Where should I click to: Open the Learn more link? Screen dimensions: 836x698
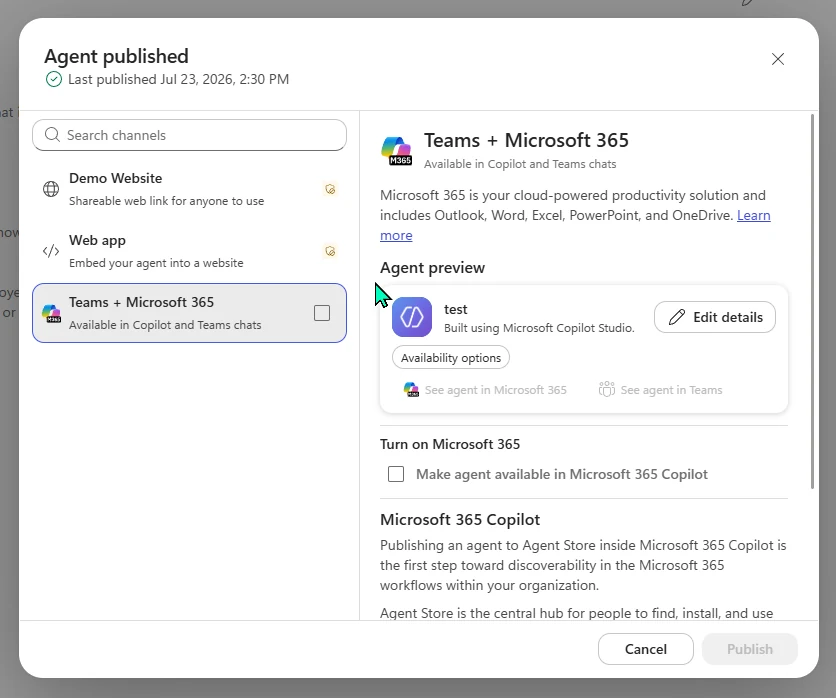pos(754,215)
